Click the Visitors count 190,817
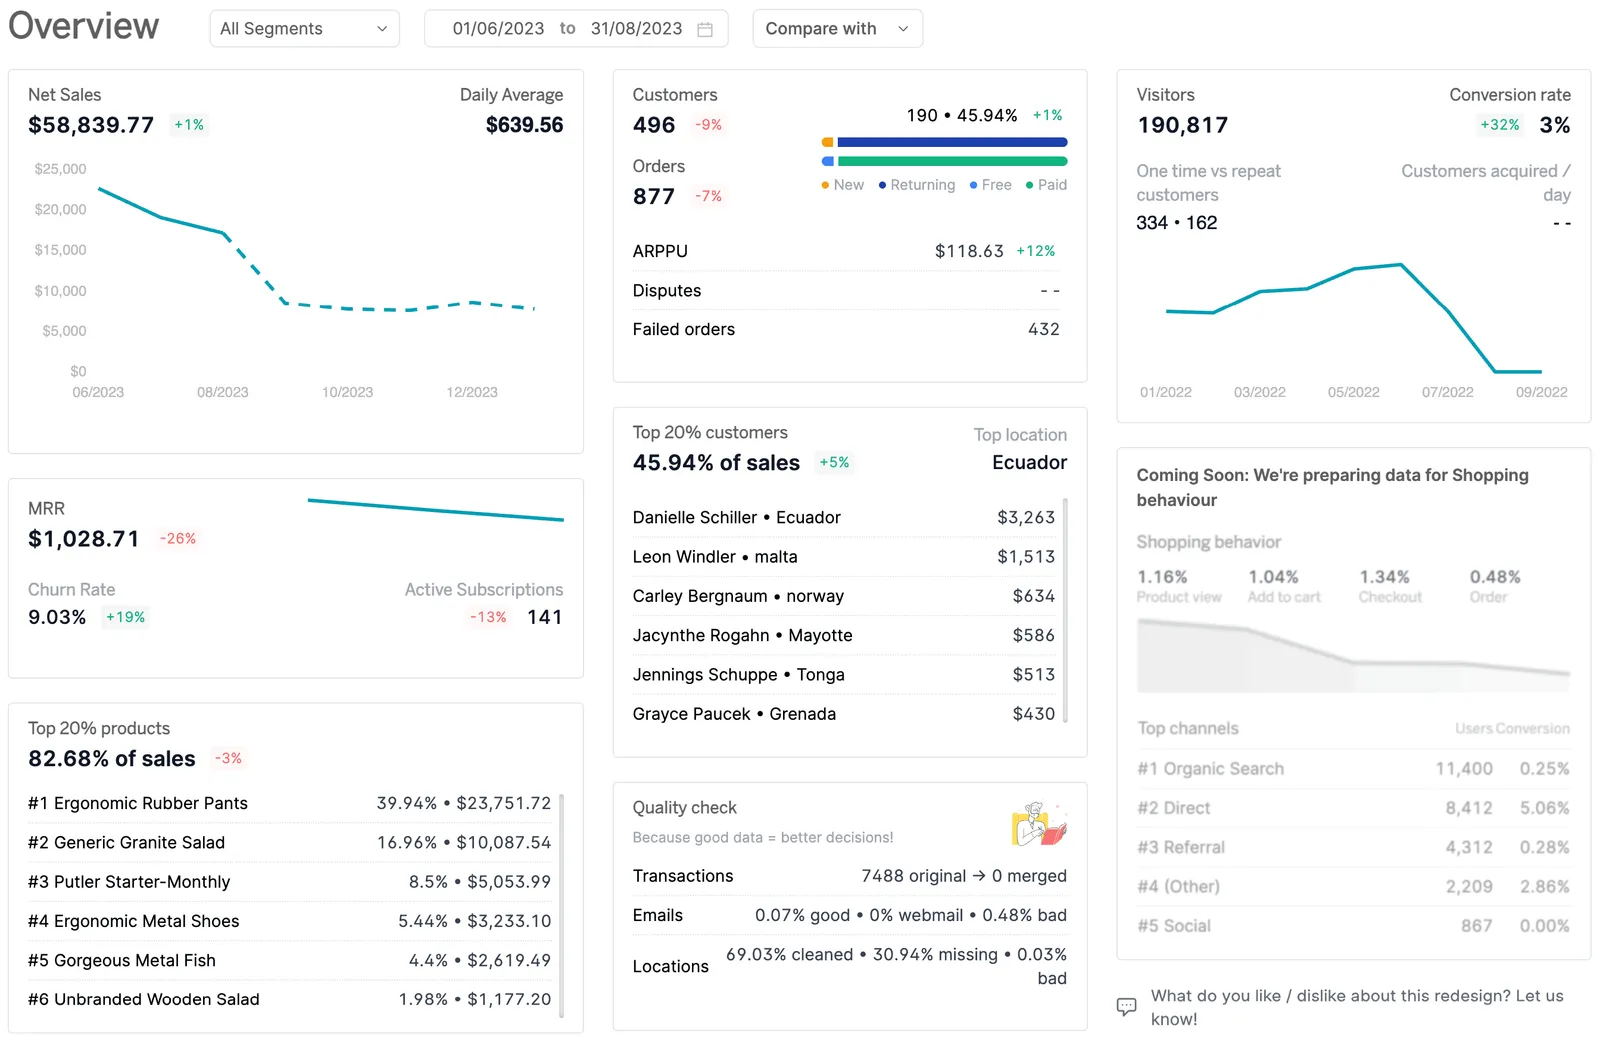 (1182, 125)
